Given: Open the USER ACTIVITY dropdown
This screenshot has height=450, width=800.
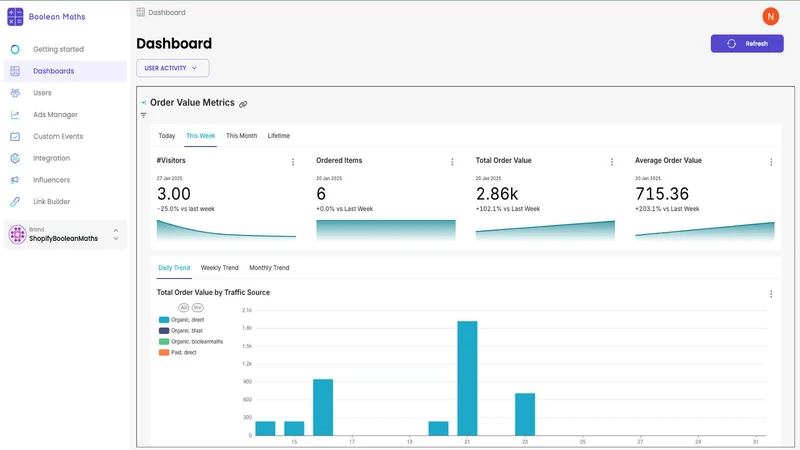Looking at the screenshot, I should (x=172, y=68).
